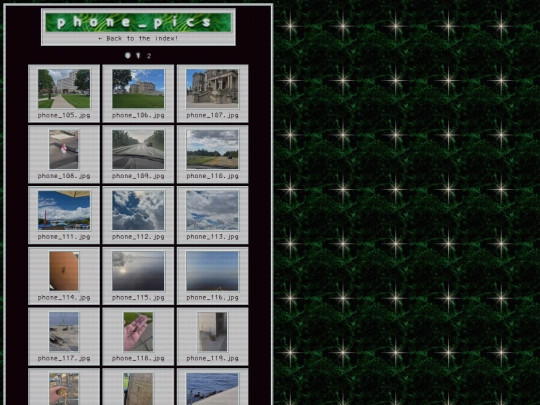Click the phone_119.jpg filename label
The height and width of the screenshot is (405, 540).
[x=212, y=359]
